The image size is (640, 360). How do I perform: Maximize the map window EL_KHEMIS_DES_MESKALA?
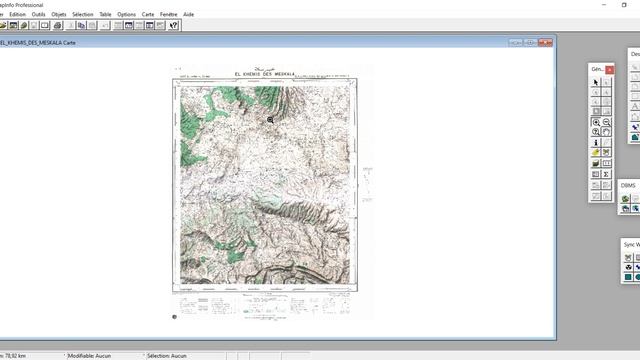[x=530, y=42]
